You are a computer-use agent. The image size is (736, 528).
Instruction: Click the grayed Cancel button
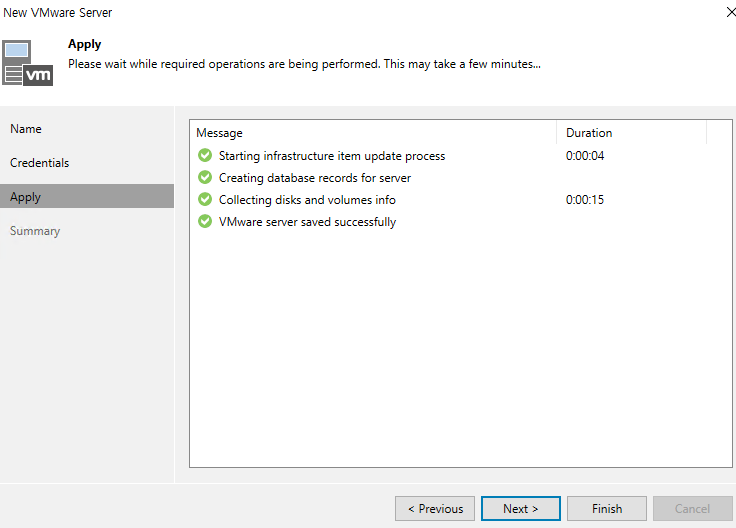(692, 509)
